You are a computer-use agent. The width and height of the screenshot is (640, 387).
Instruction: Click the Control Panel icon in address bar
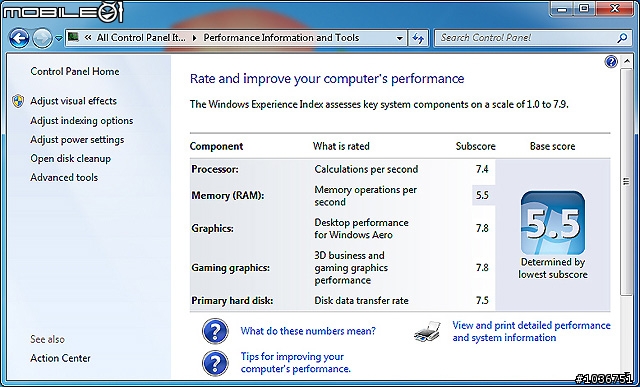pos(73,38)
